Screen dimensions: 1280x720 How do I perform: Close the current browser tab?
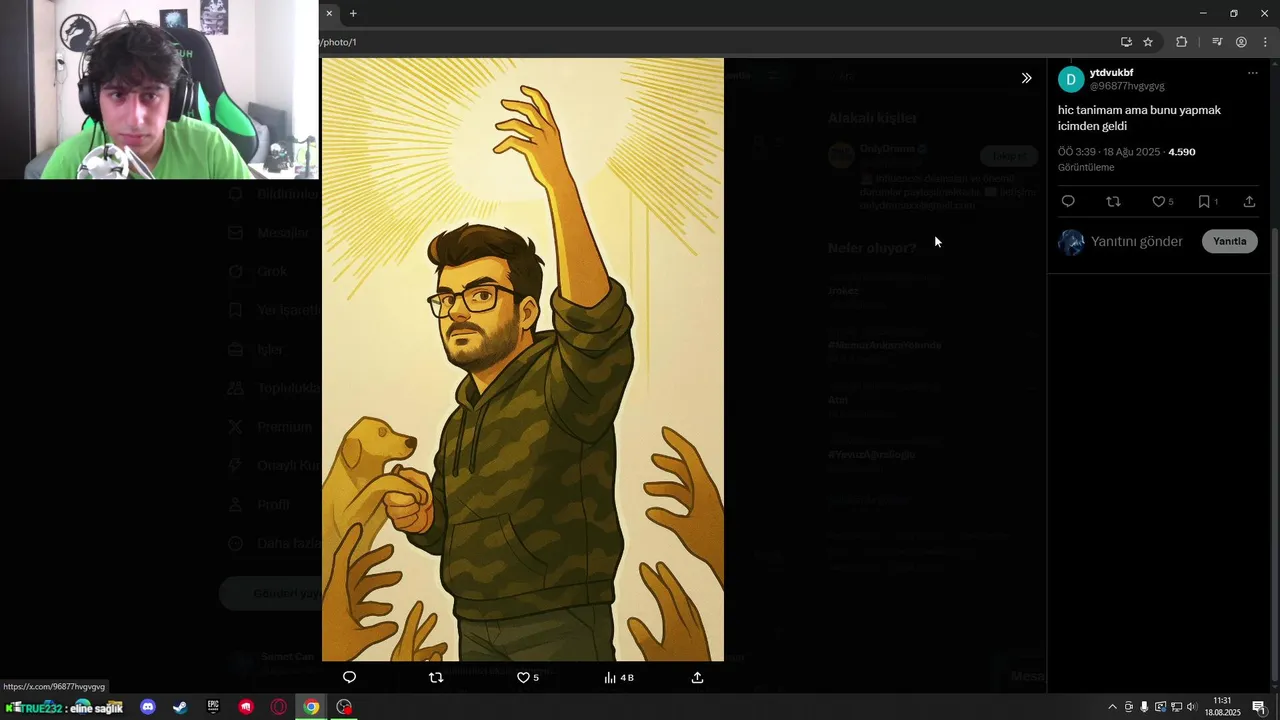coord(329,13)
